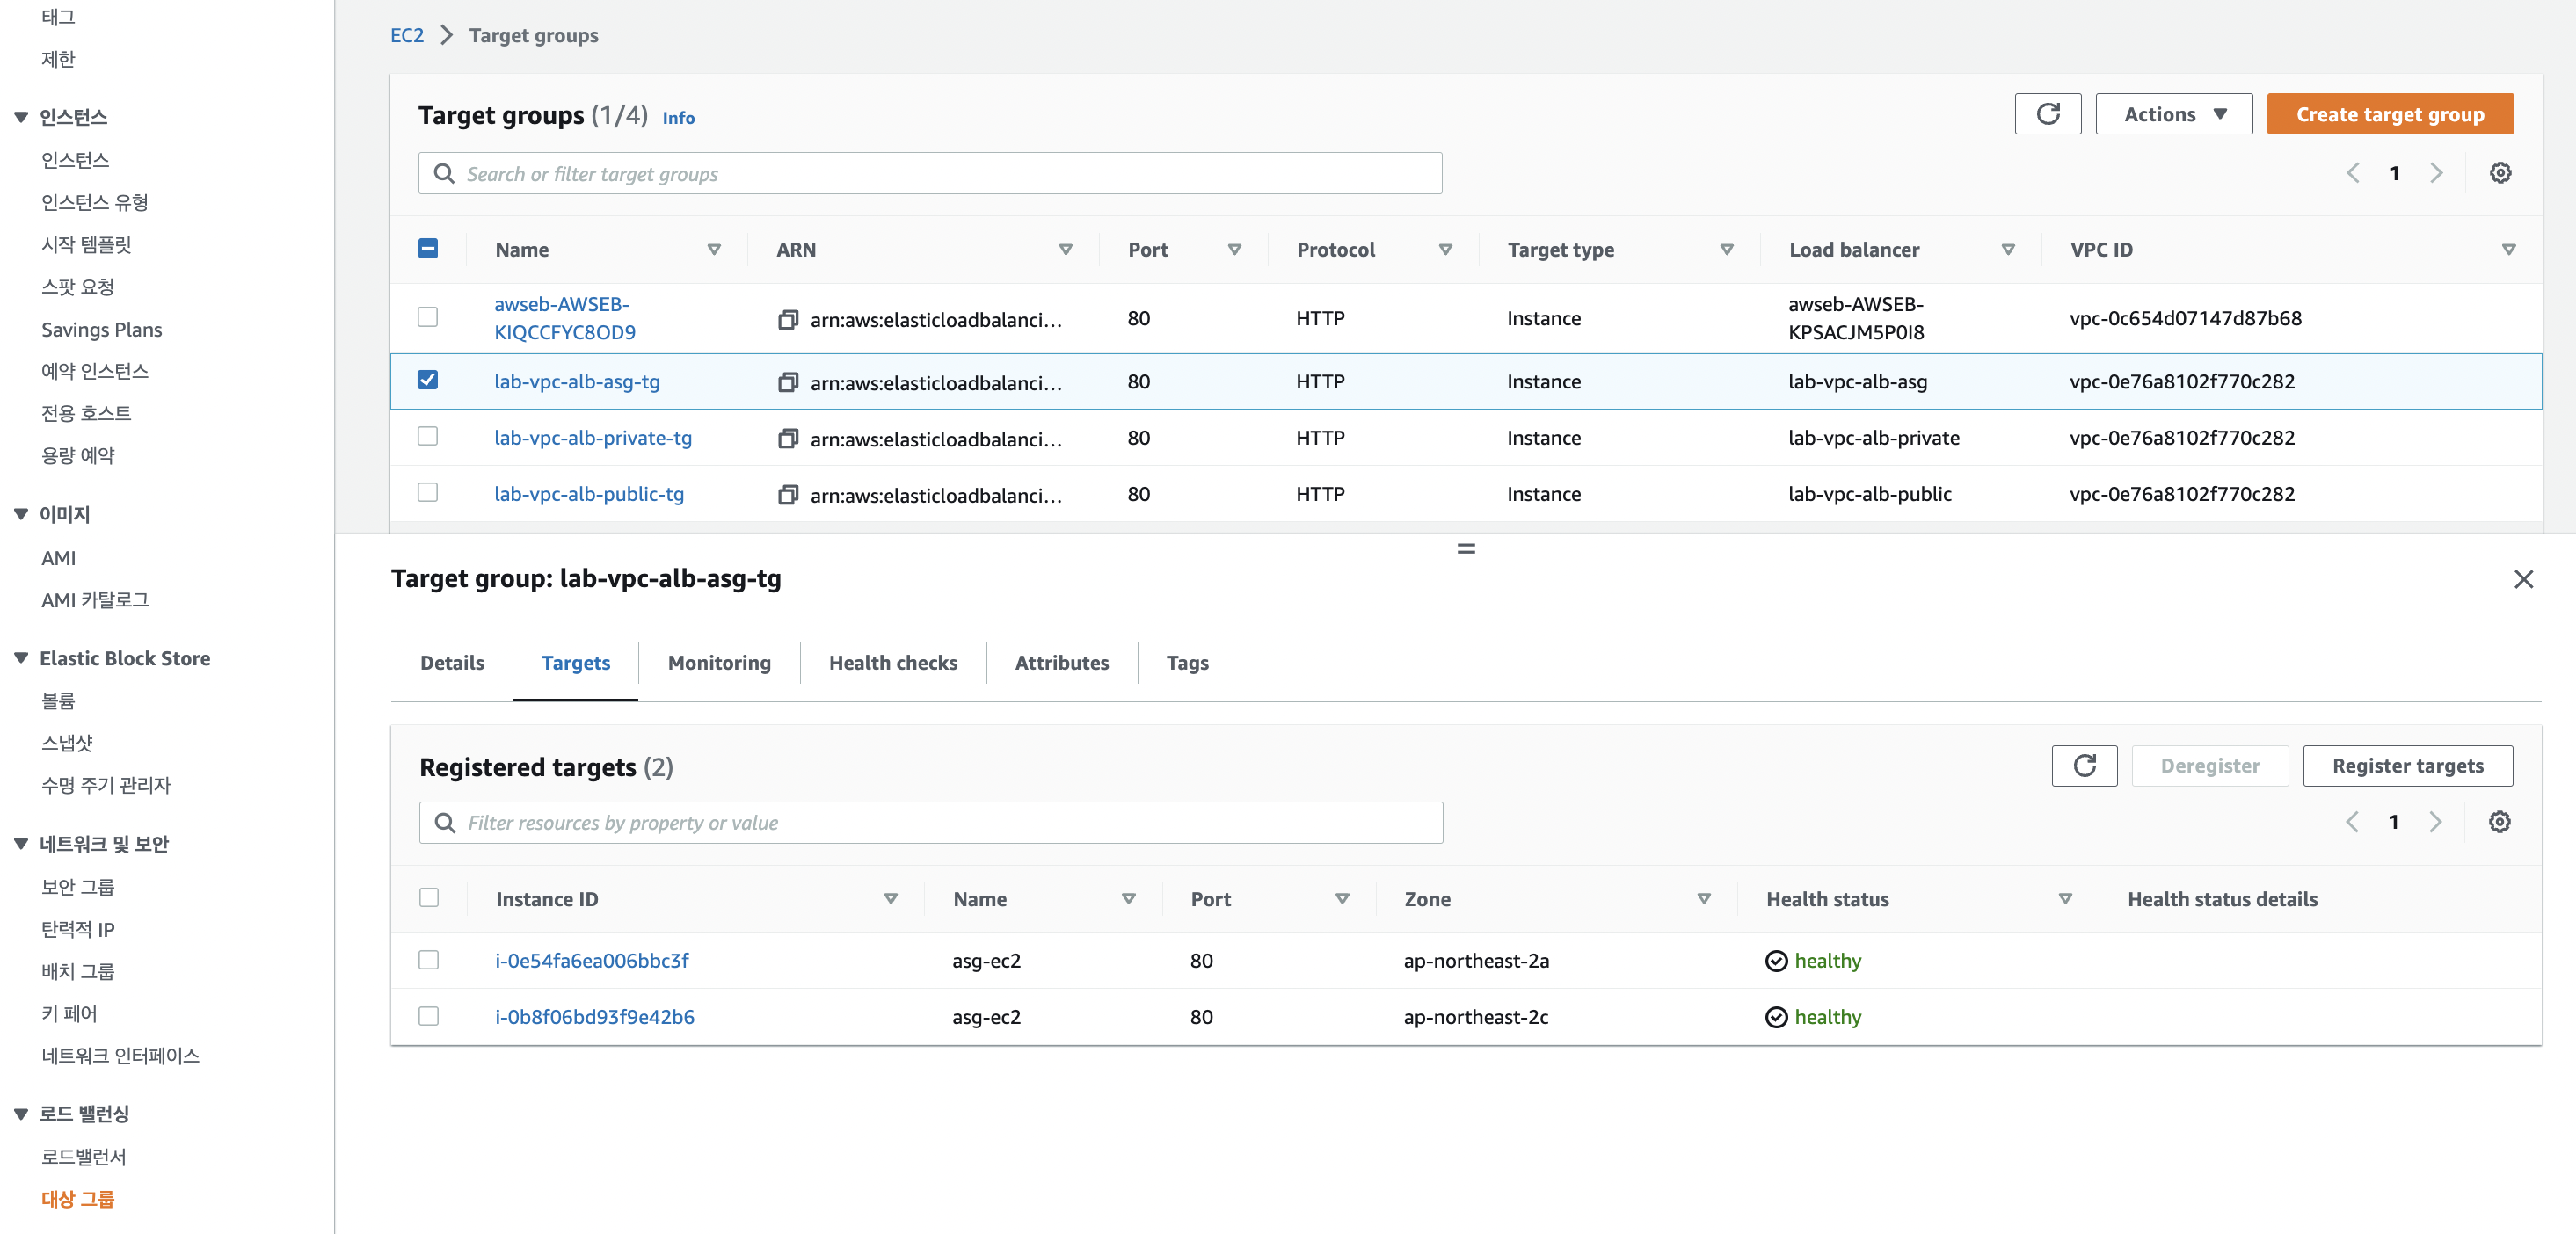Close the target group details panel
This screenshot has width=2576, height=1234.
click(x=2523, y=579)
